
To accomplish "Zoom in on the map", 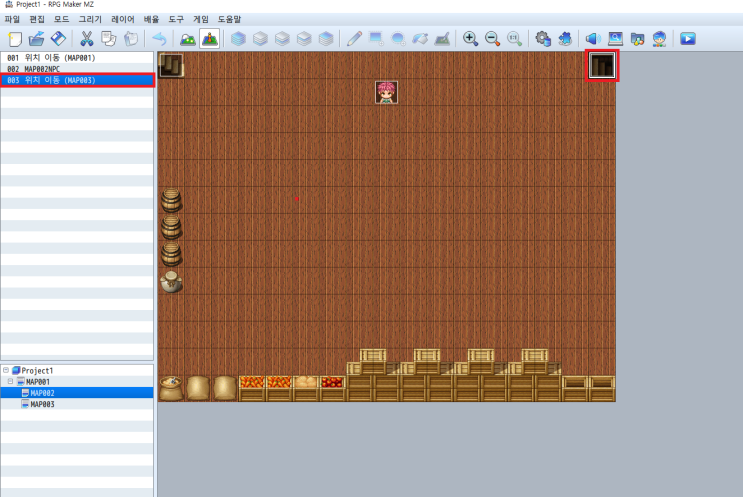I will tap(471, 39).
